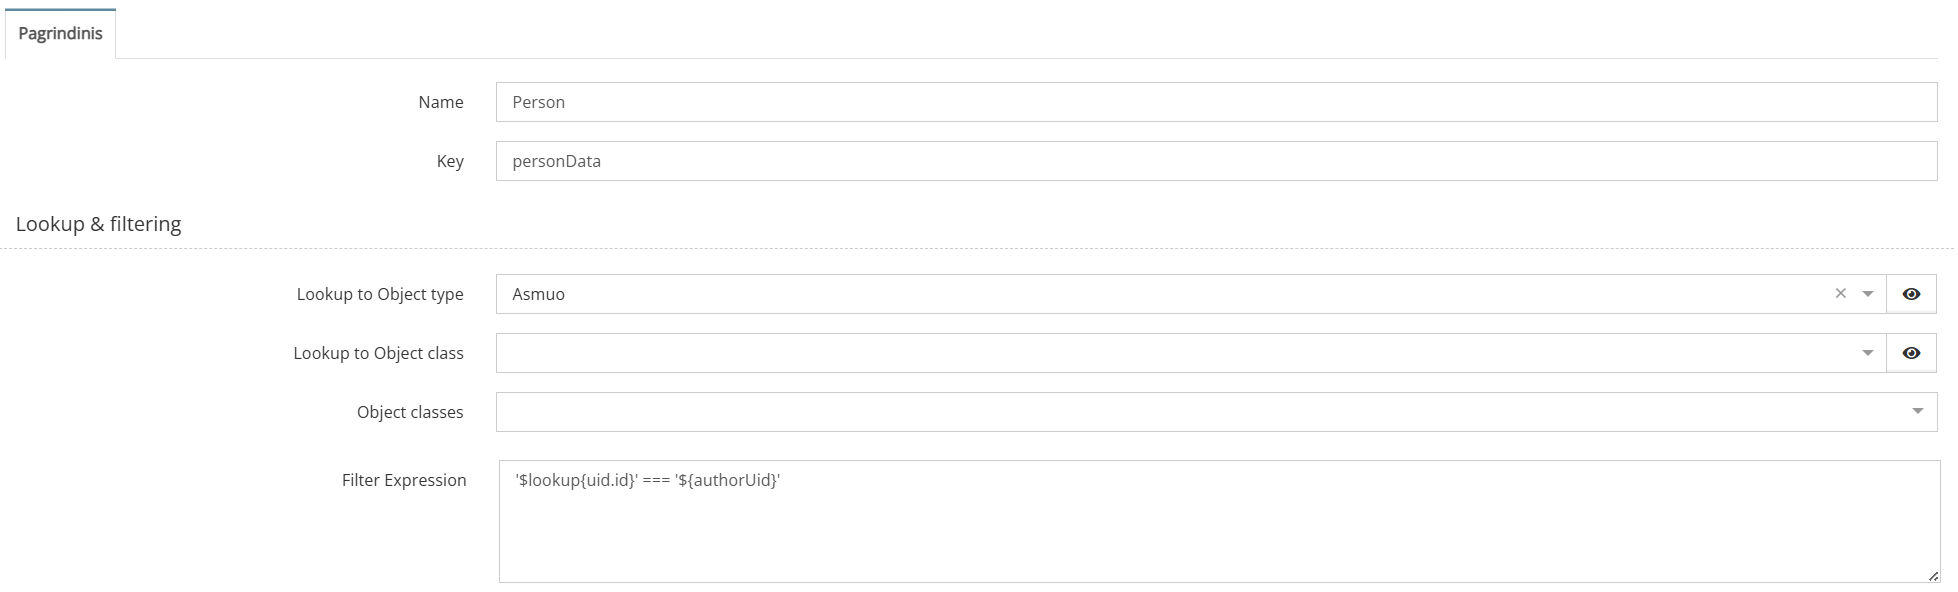Screen dimensions: 1958x592
Task: Click into the Key field with personData
Action: [1216, 161]
